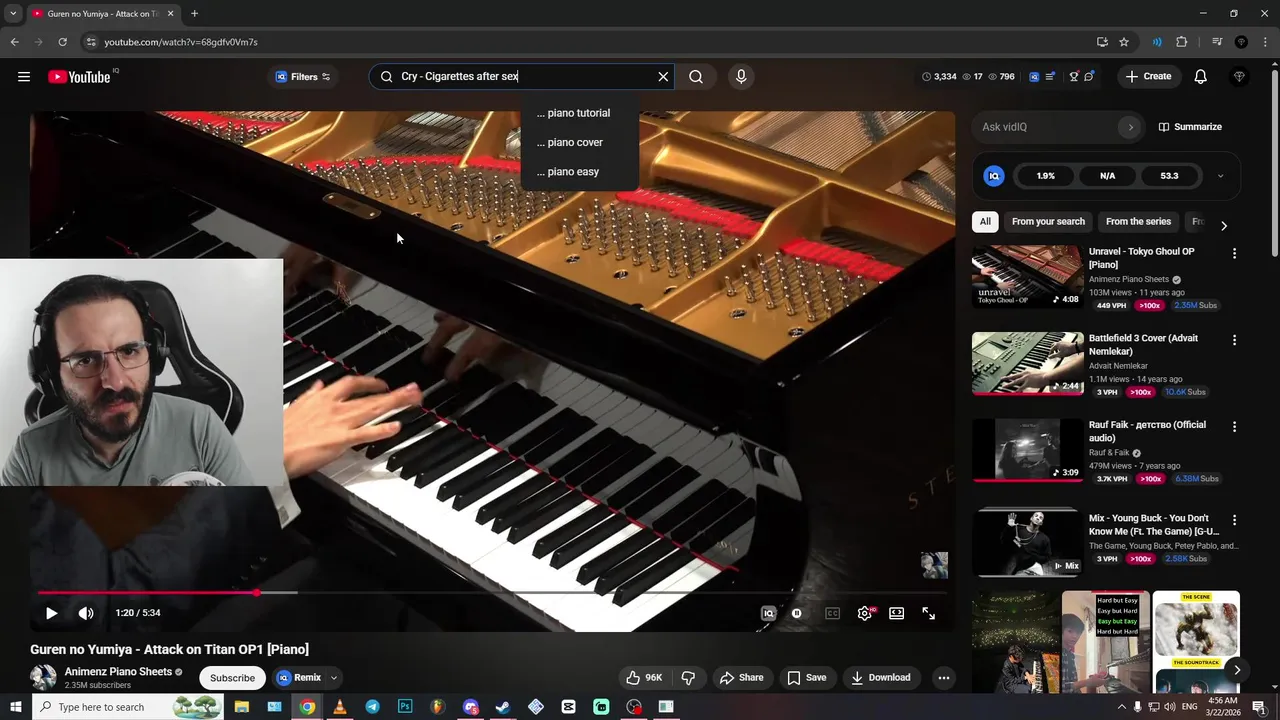This screenshot has height=720, width=1280.
Task: Toggle closed captions (CC)
Action: tap(832, 613)
